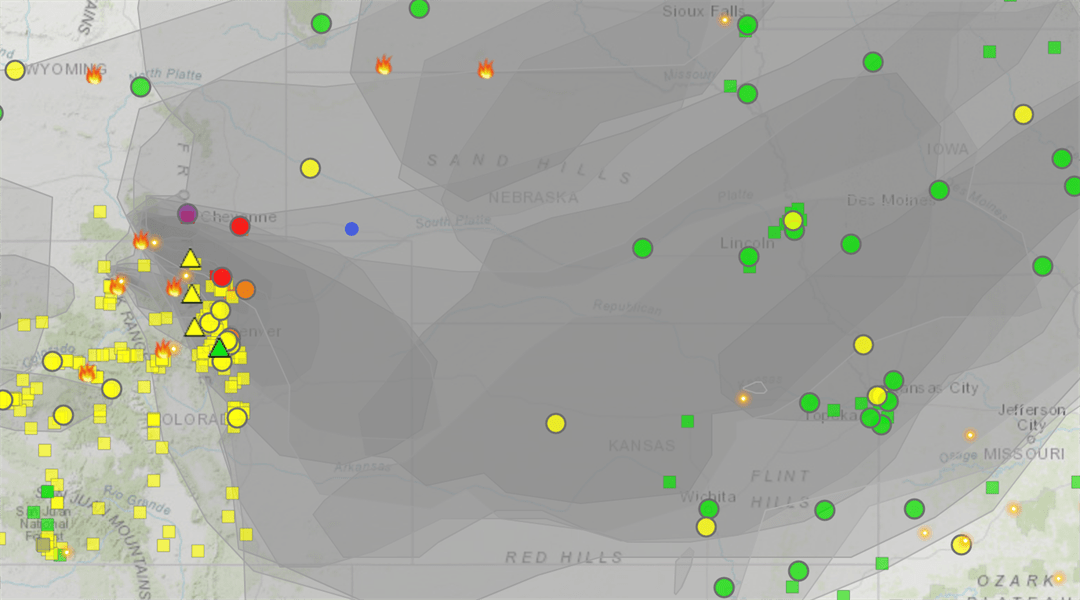Click the green circle under Wichita label
Image resolution: width=1080 pixels, height=600 pixels.
[709, 509]
